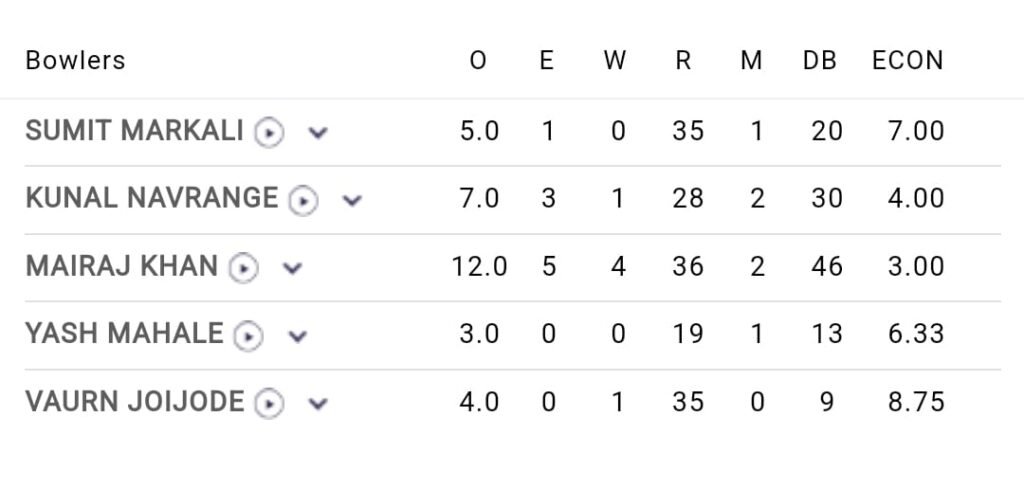Open YASH MAHALE player name

coord(124,334)
